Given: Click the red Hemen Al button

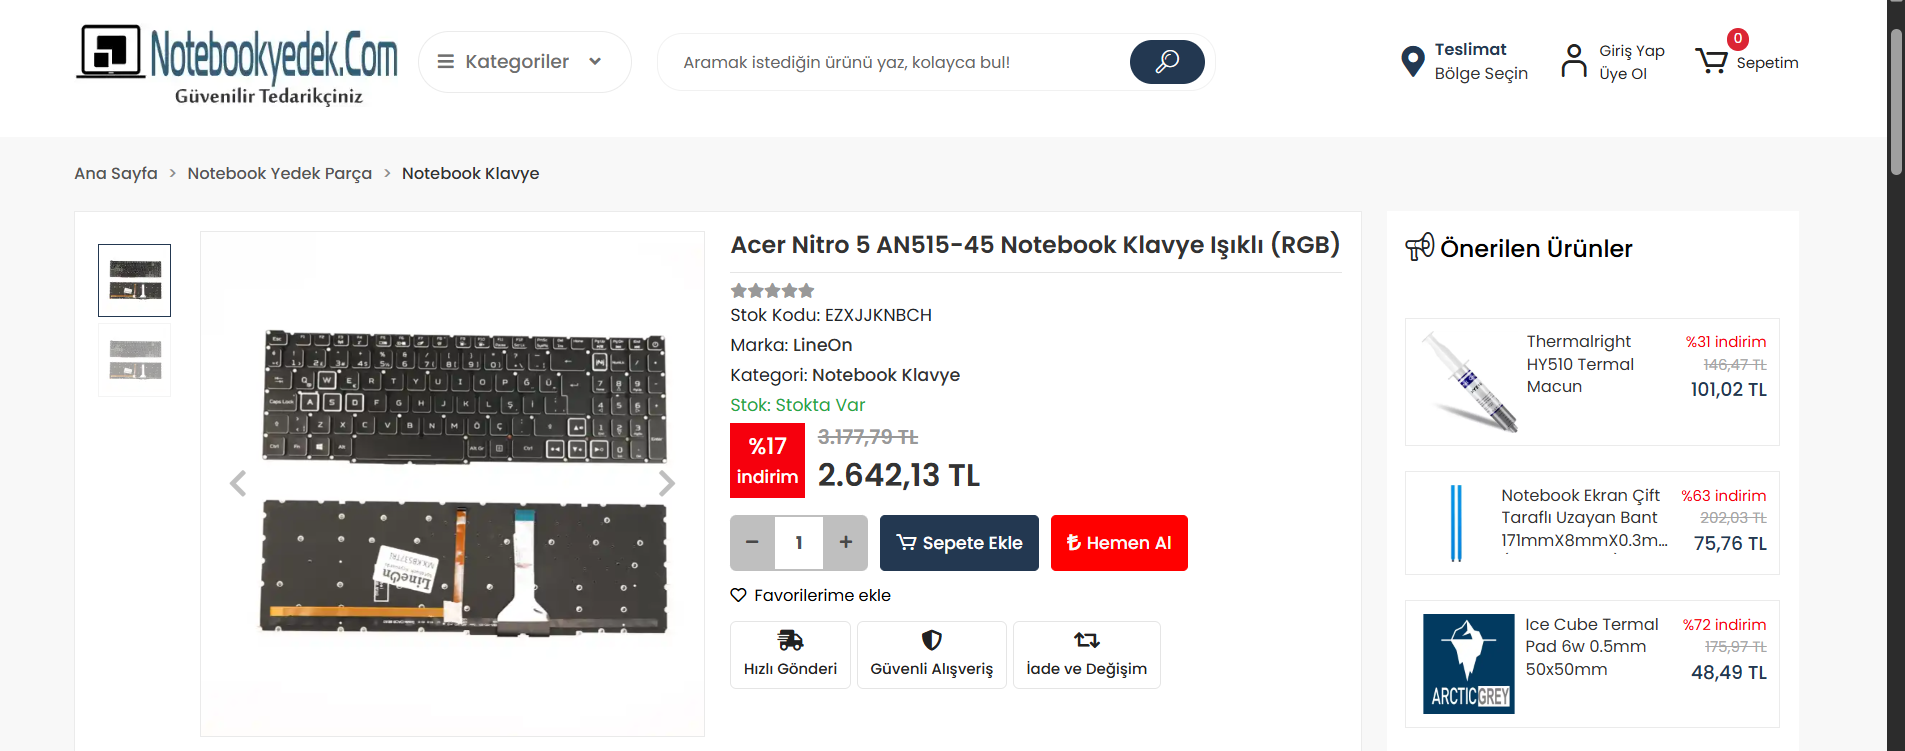Looking at the screenshot, I should point(1119,543).
